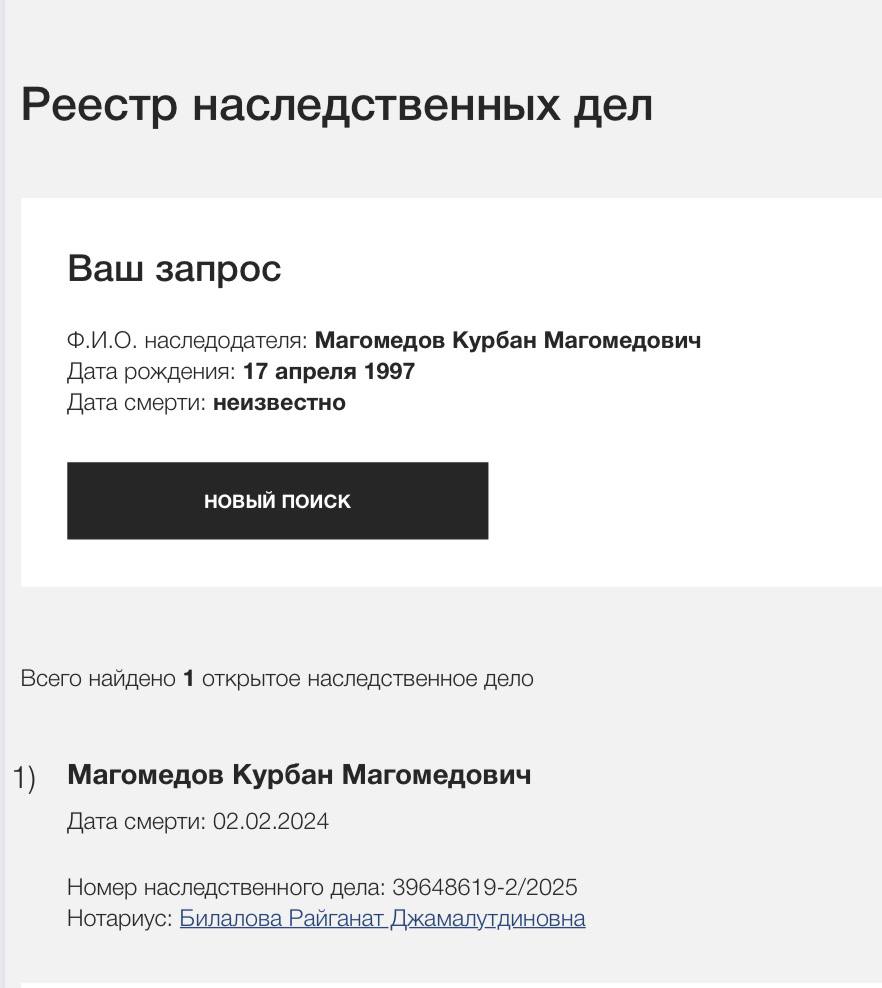Click the result number 1) marker
The width and height of the screenshot is (882, 988).
(x=24, y=778)
